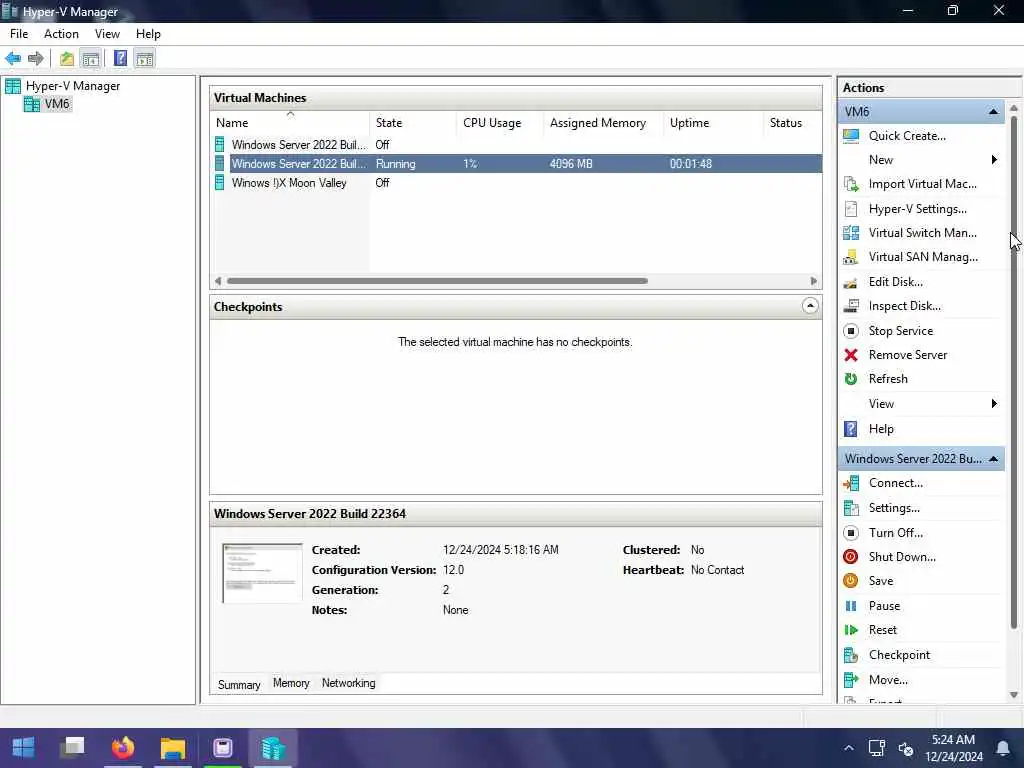Select the Running Windows Server 2022 VM row

coord(517,164)
